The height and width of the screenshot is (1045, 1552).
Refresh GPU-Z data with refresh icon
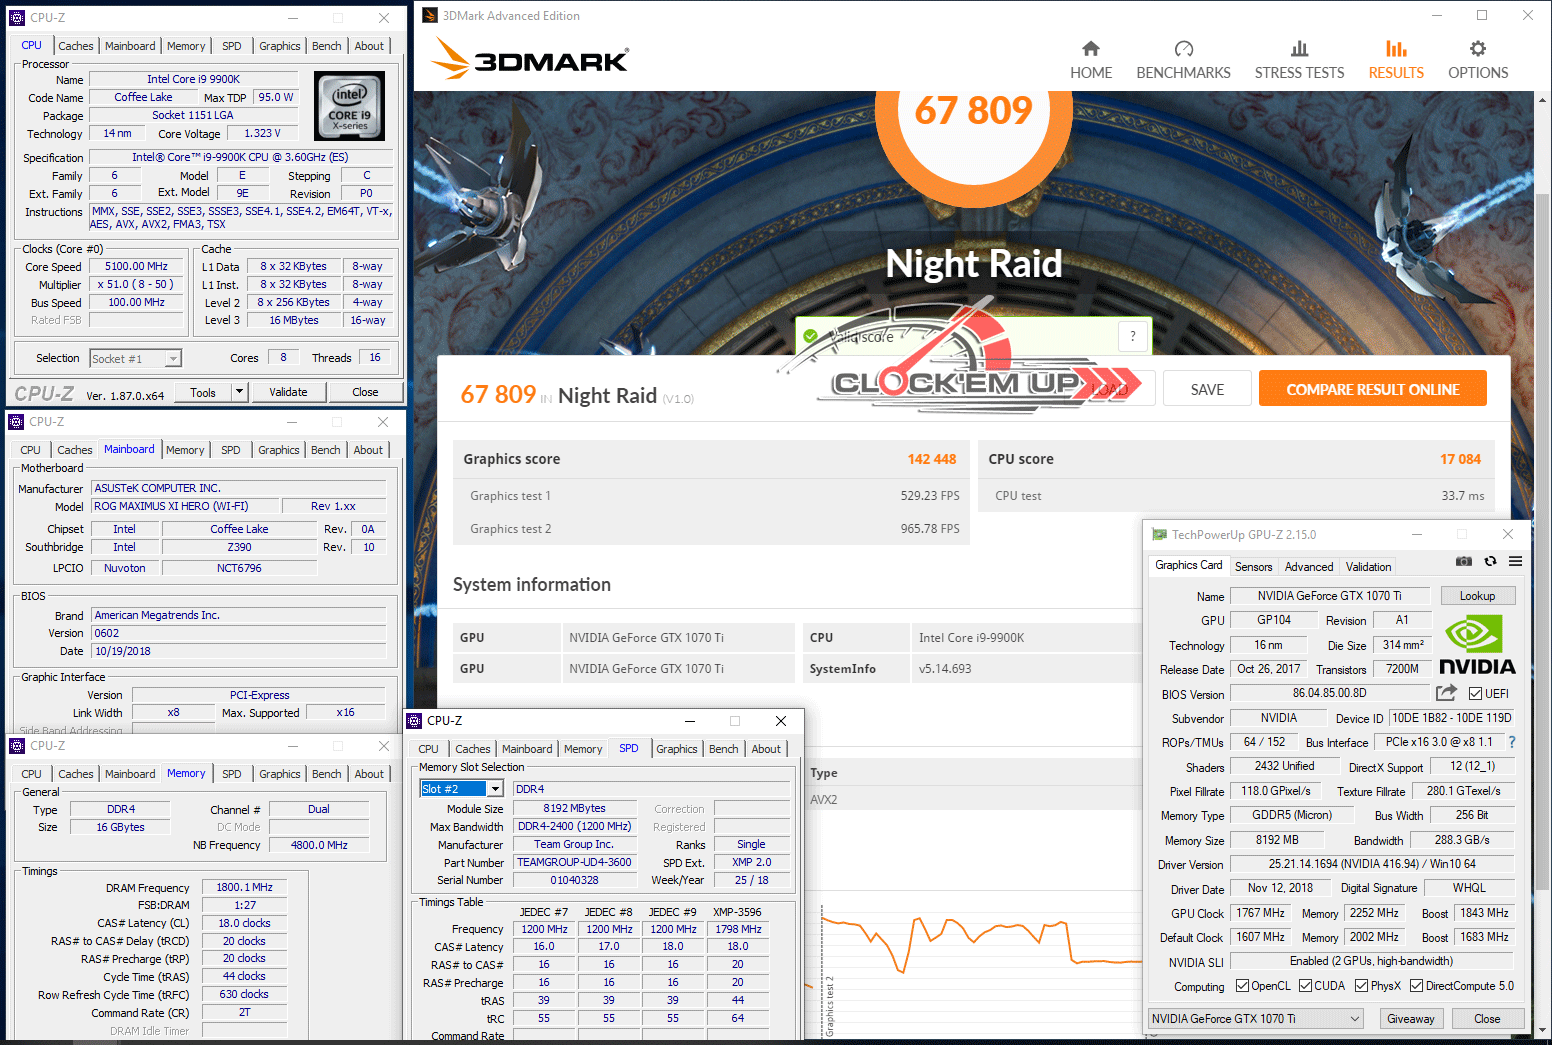point(1490,562)
